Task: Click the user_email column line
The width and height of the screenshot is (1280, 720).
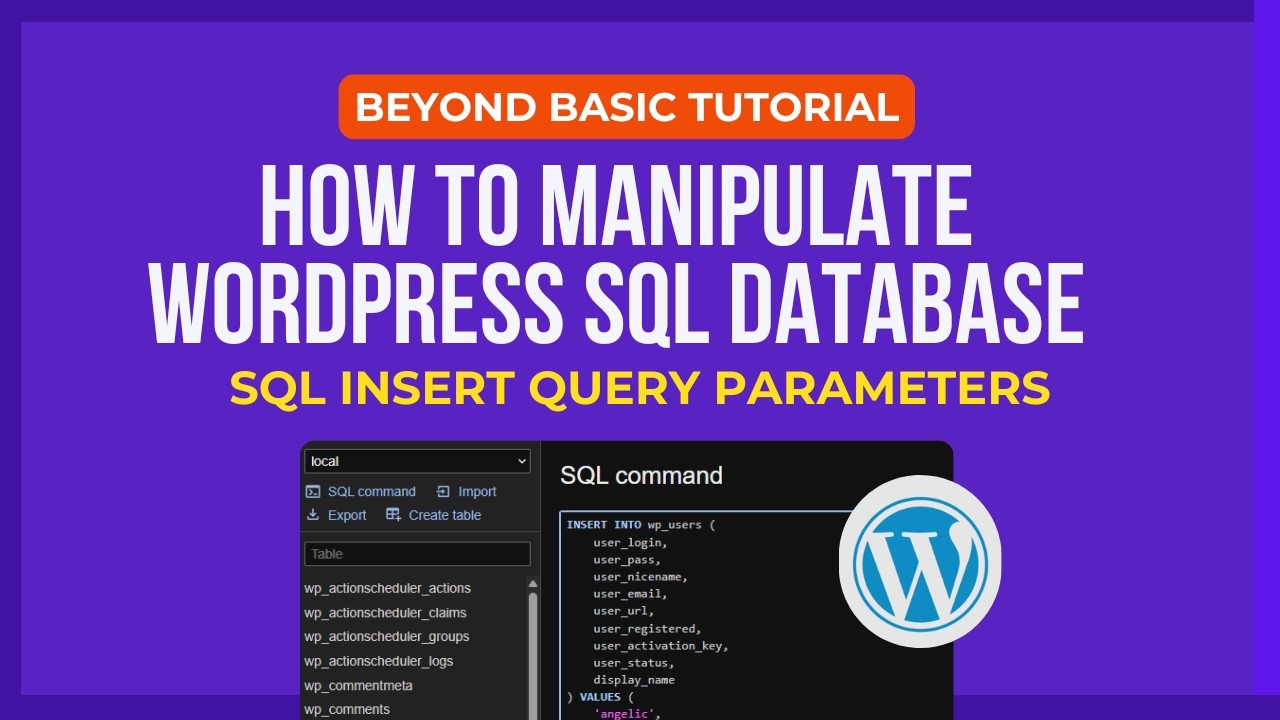Action: click(630, 594)
